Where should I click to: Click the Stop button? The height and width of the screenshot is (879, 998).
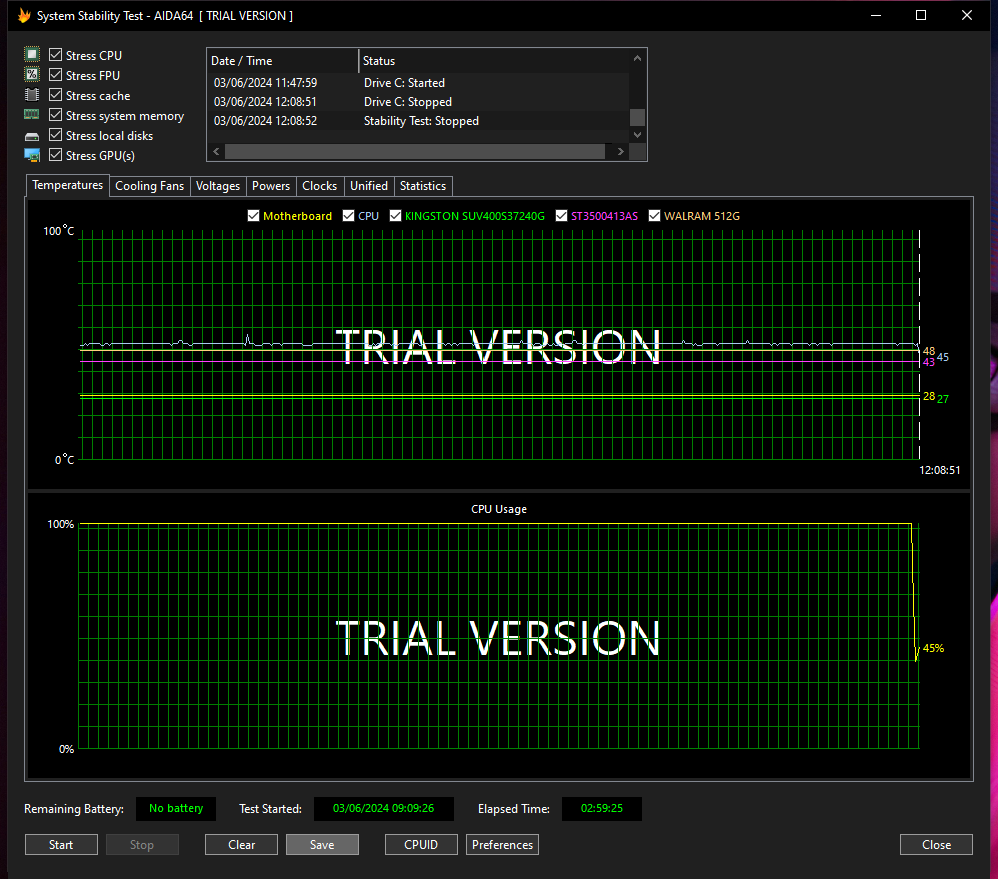(x=142, y=845)
